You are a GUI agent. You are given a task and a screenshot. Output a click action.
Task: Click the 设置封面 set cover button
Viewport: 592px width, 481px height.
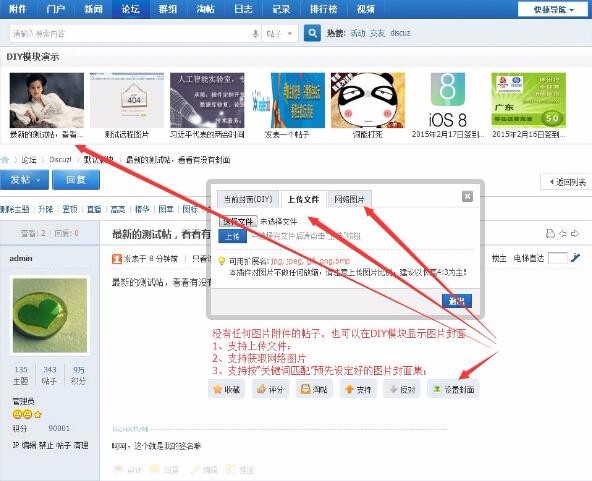[x=453, y=389]
